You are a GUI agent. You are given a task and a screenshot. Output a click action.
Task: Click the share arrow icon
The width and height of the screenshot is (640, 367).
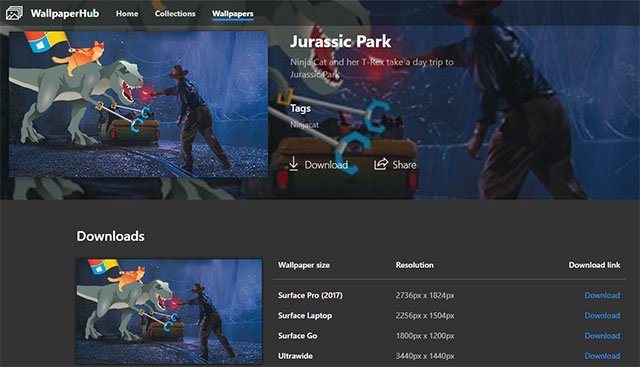[381, 164]
